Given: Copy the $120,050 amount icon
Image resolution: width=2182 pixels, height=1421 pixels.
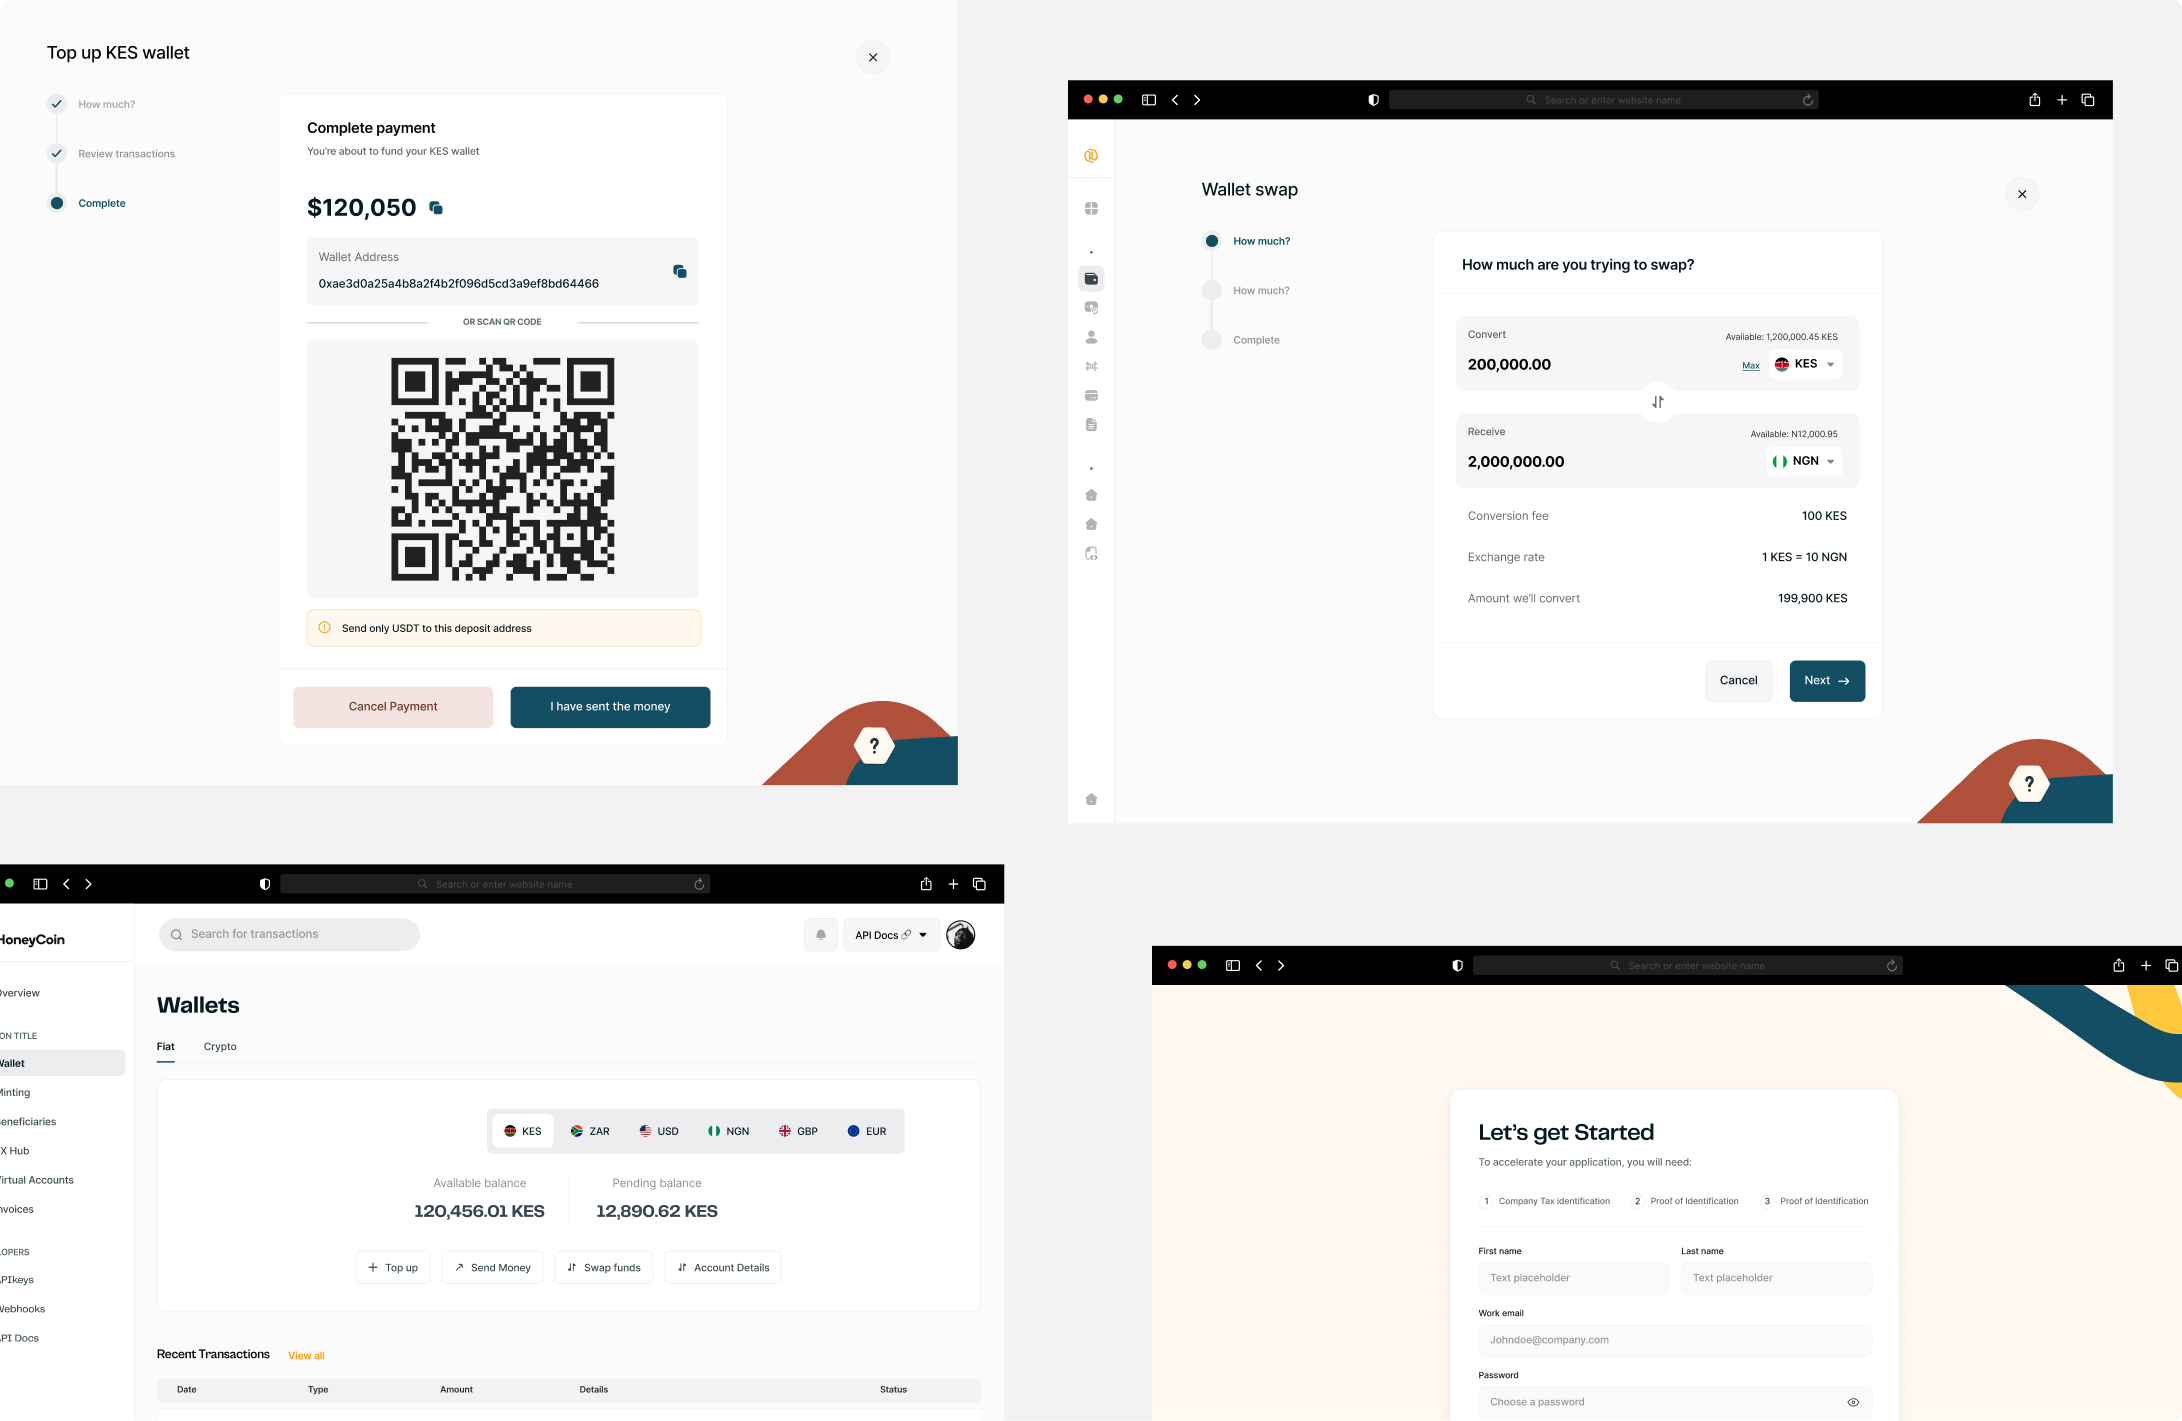Looking at the screenshot, I should (x=436, y=208).
